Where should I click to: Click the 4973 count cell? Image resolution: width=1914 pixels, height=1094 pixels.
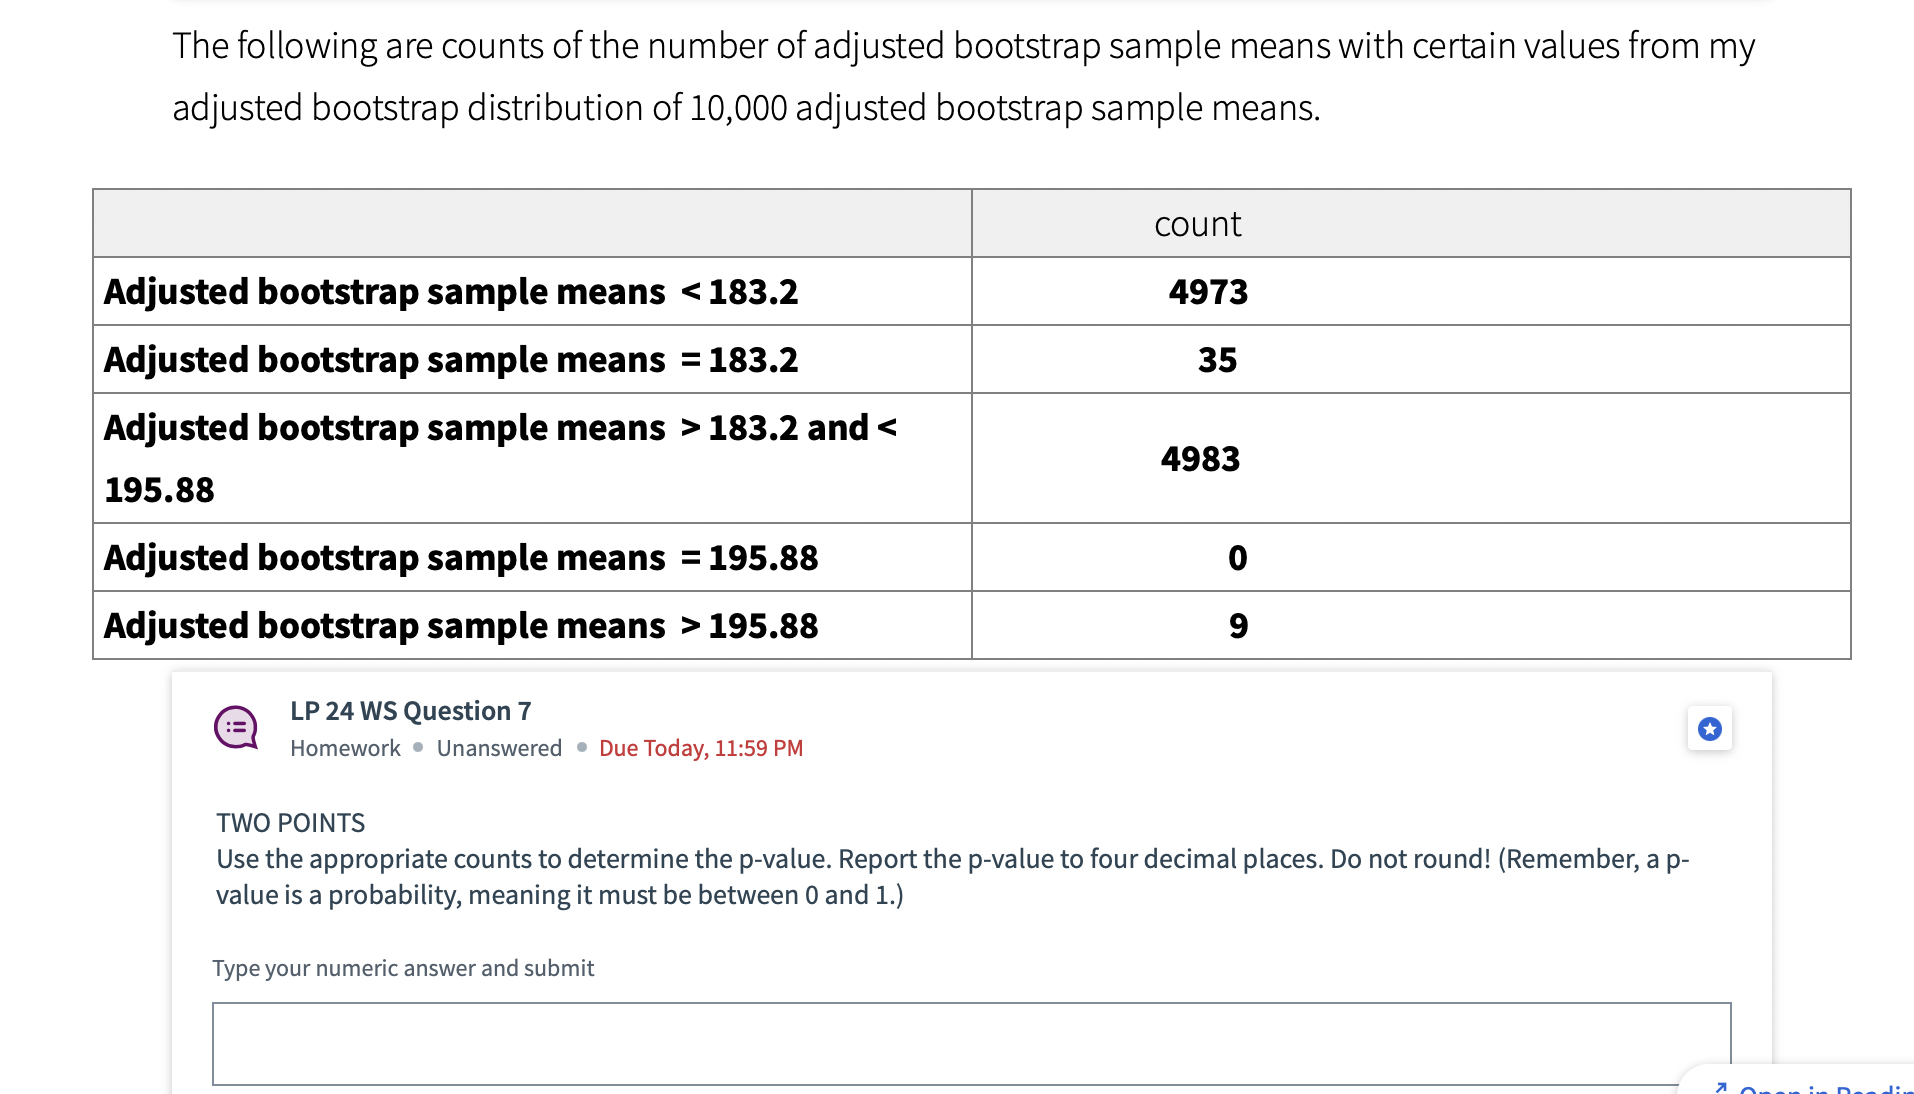[x=1208, y=291]
